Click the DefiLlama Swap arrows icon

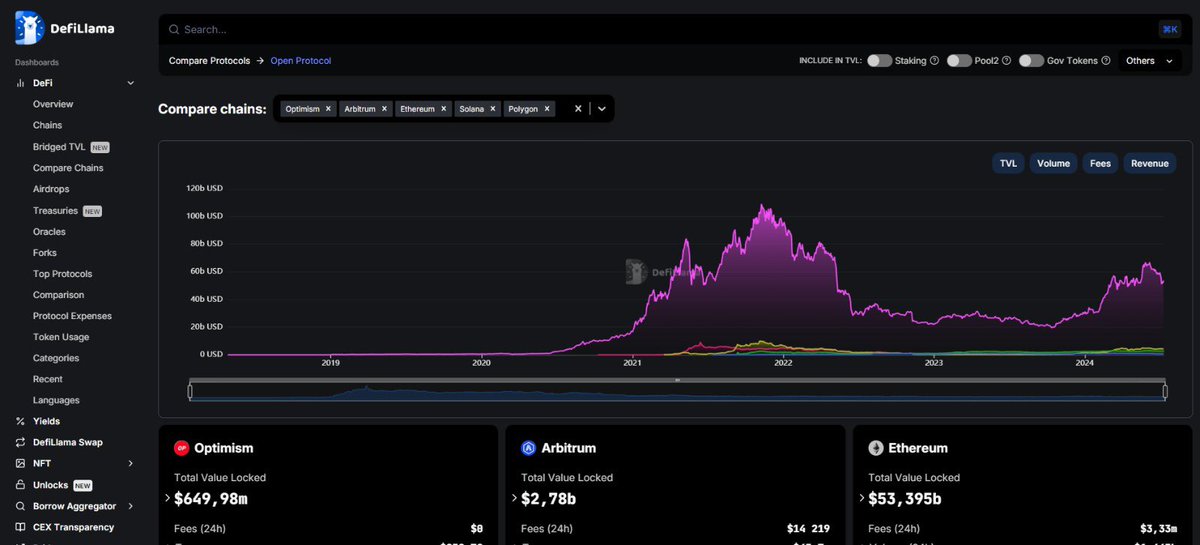tap(21, 443)
